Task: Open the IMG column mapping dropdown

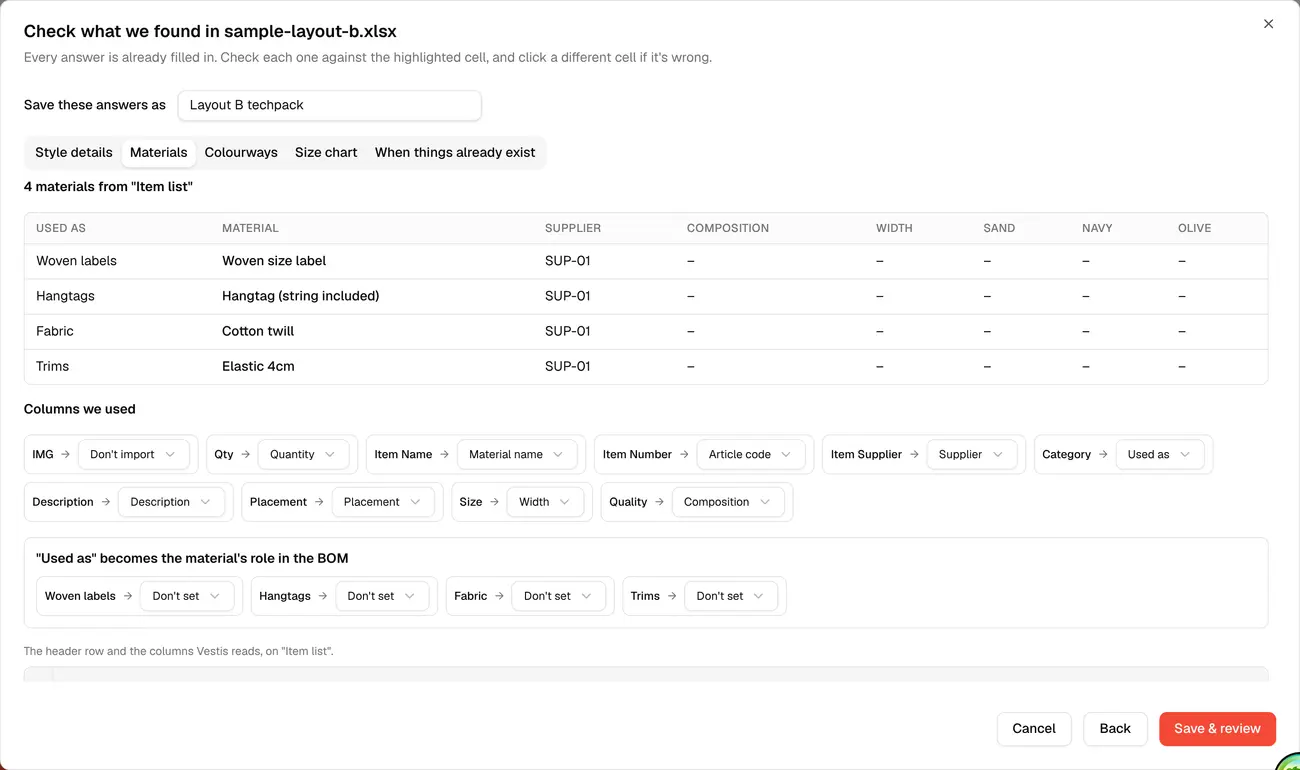Action: (x=134, y=454)
